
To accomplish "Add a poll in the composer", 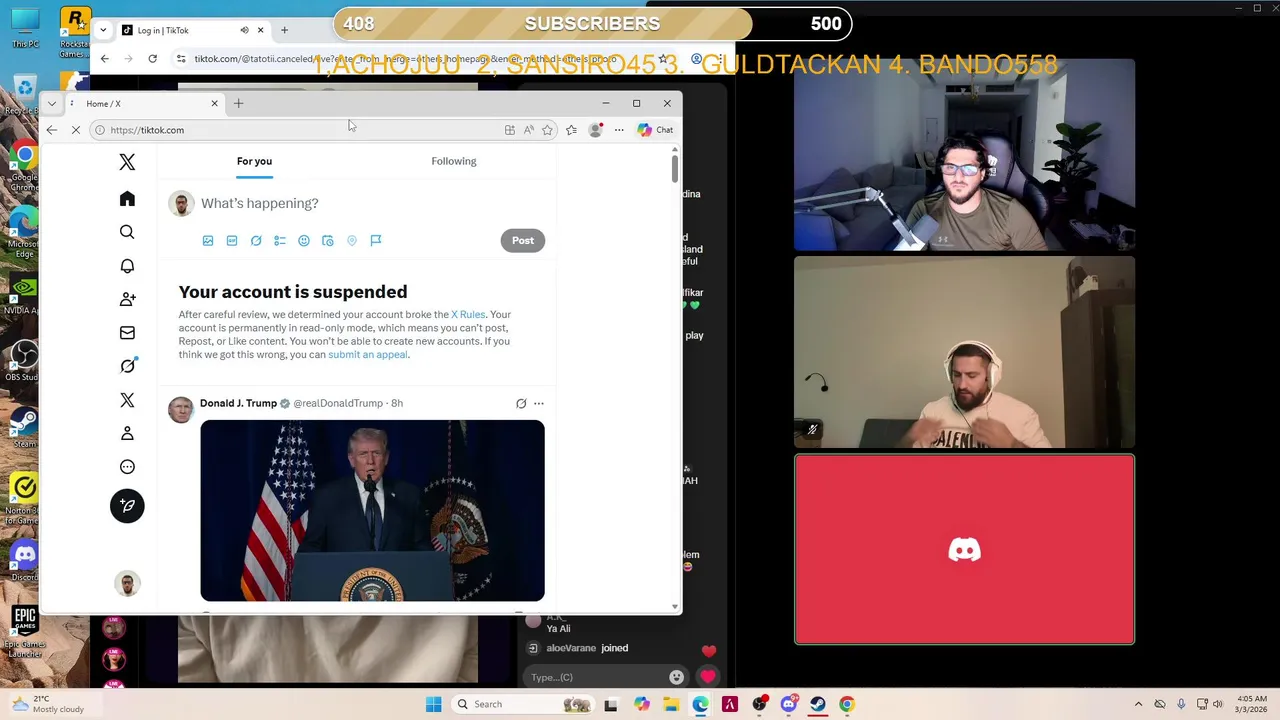I will pos(280,241).
